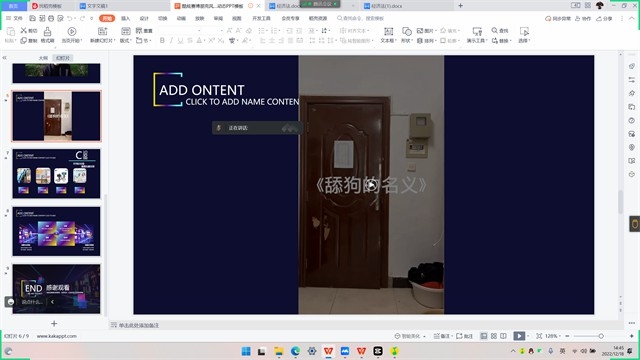Open Microsoft Edge from the taskbar
The width and height of the screenshot is (640, 360).
295,351
